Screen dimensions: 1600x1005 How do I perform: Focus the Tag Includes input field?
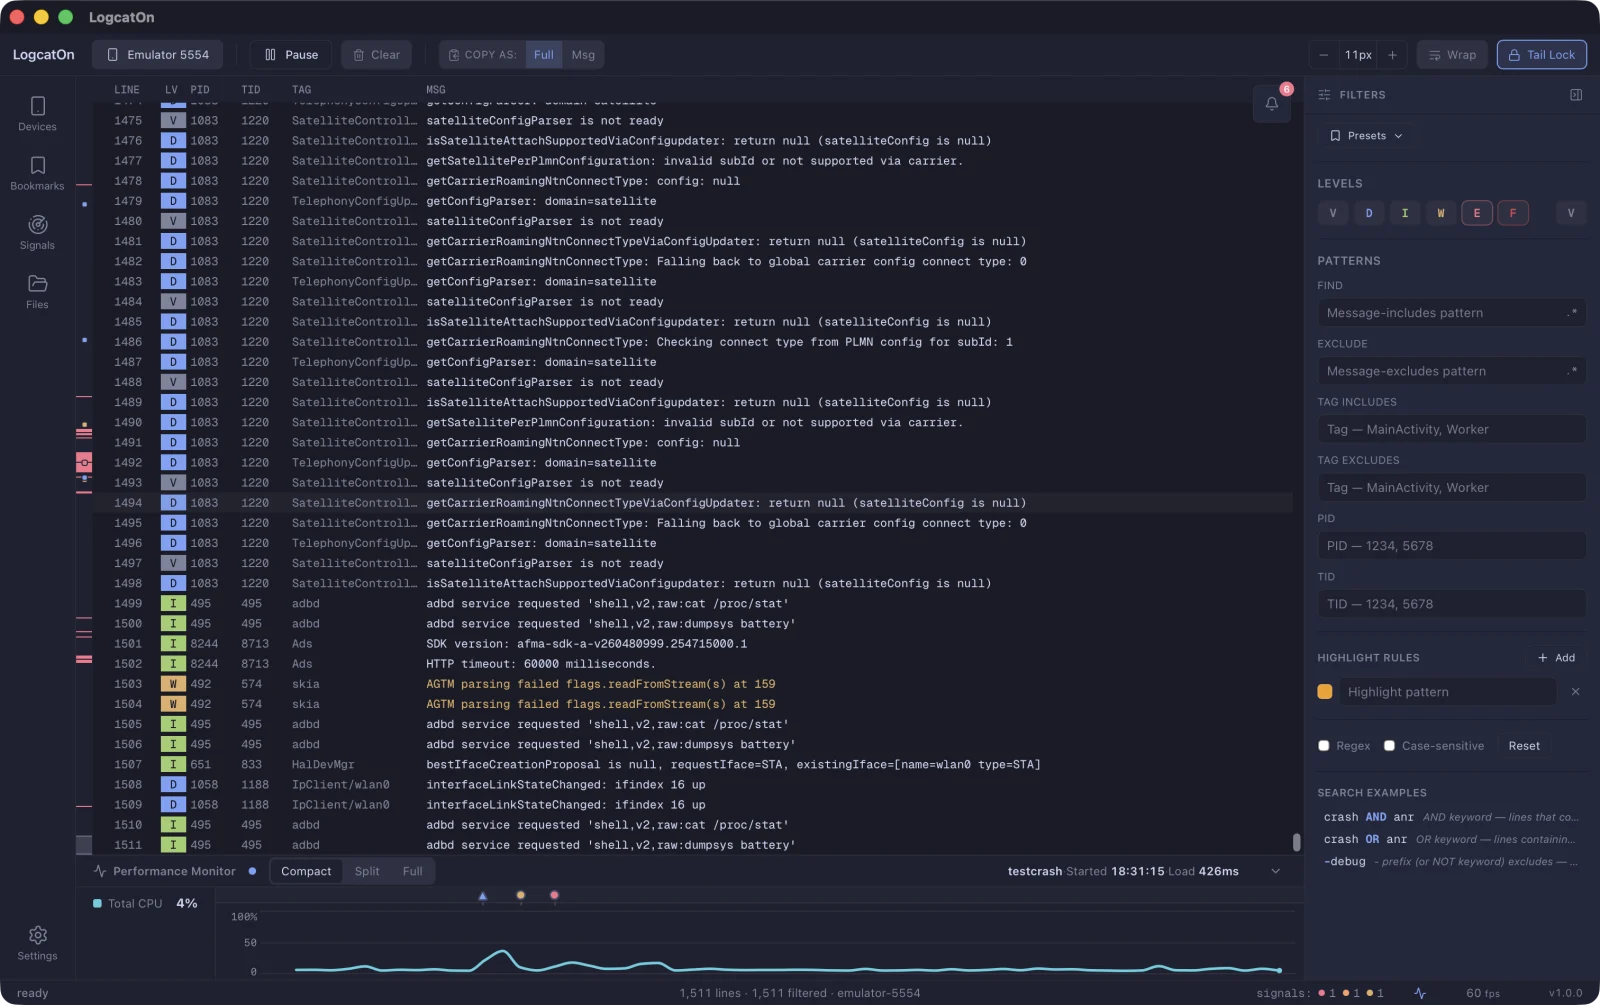coord(1452,429)
